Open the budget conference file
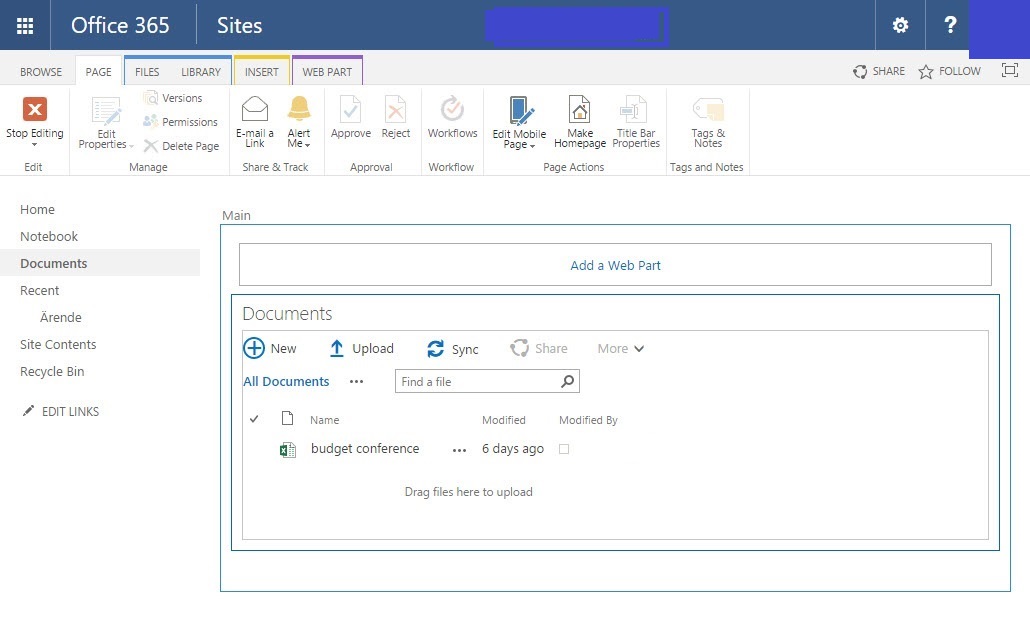This screenshot has width=1030, height=620. tap(365, 449)
